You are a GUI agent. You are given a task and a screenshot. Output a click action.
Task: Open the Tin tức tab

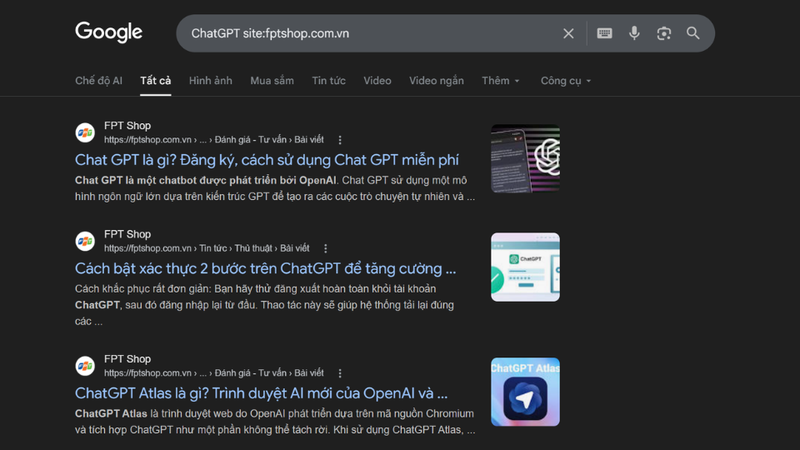click(x=329, y=81)
